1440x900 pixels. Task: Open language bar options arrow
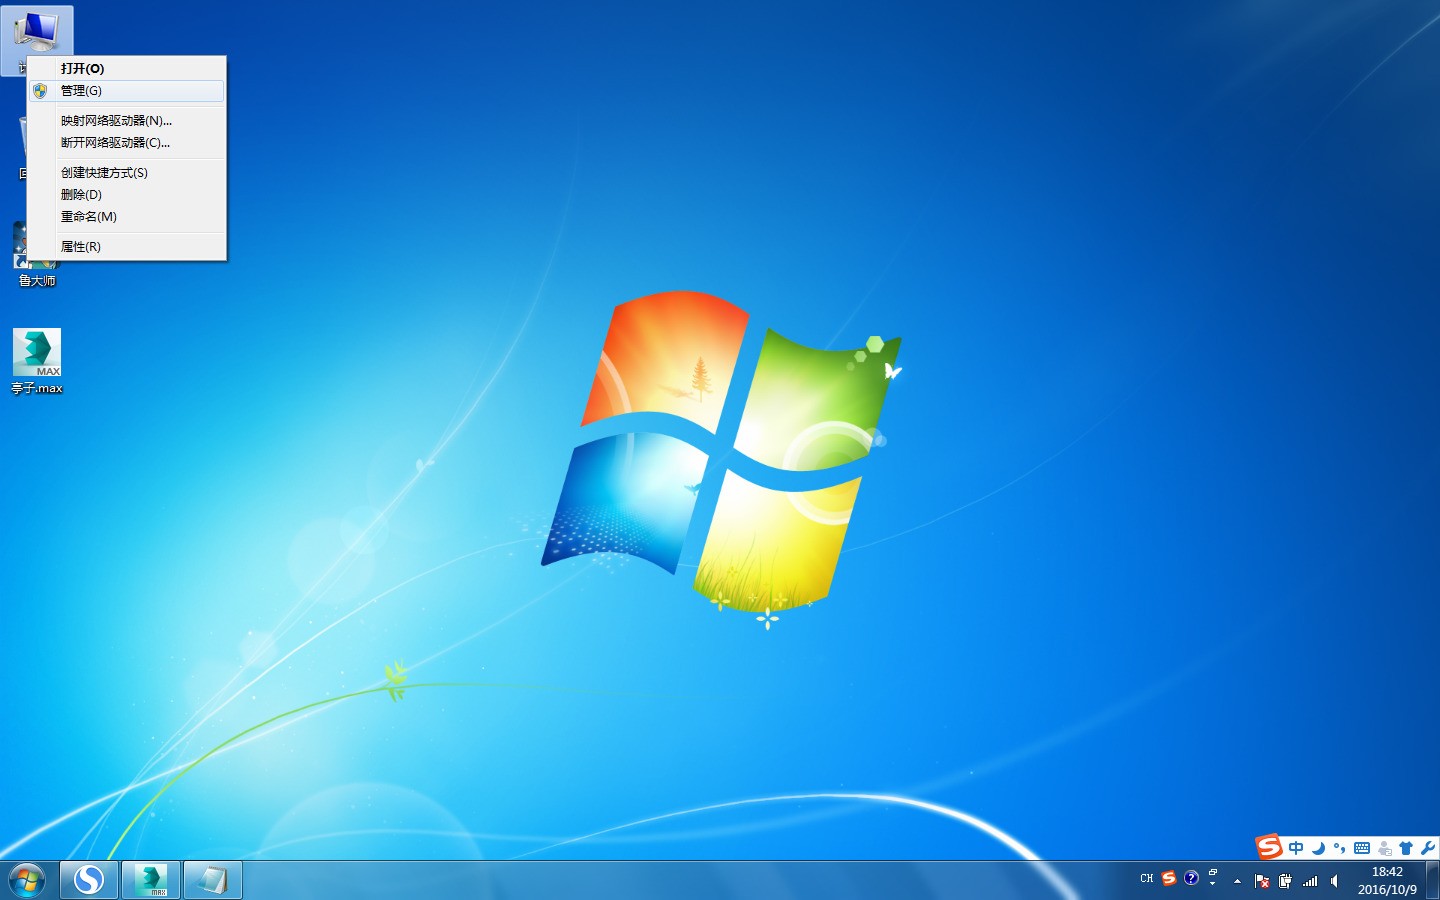1213,884
